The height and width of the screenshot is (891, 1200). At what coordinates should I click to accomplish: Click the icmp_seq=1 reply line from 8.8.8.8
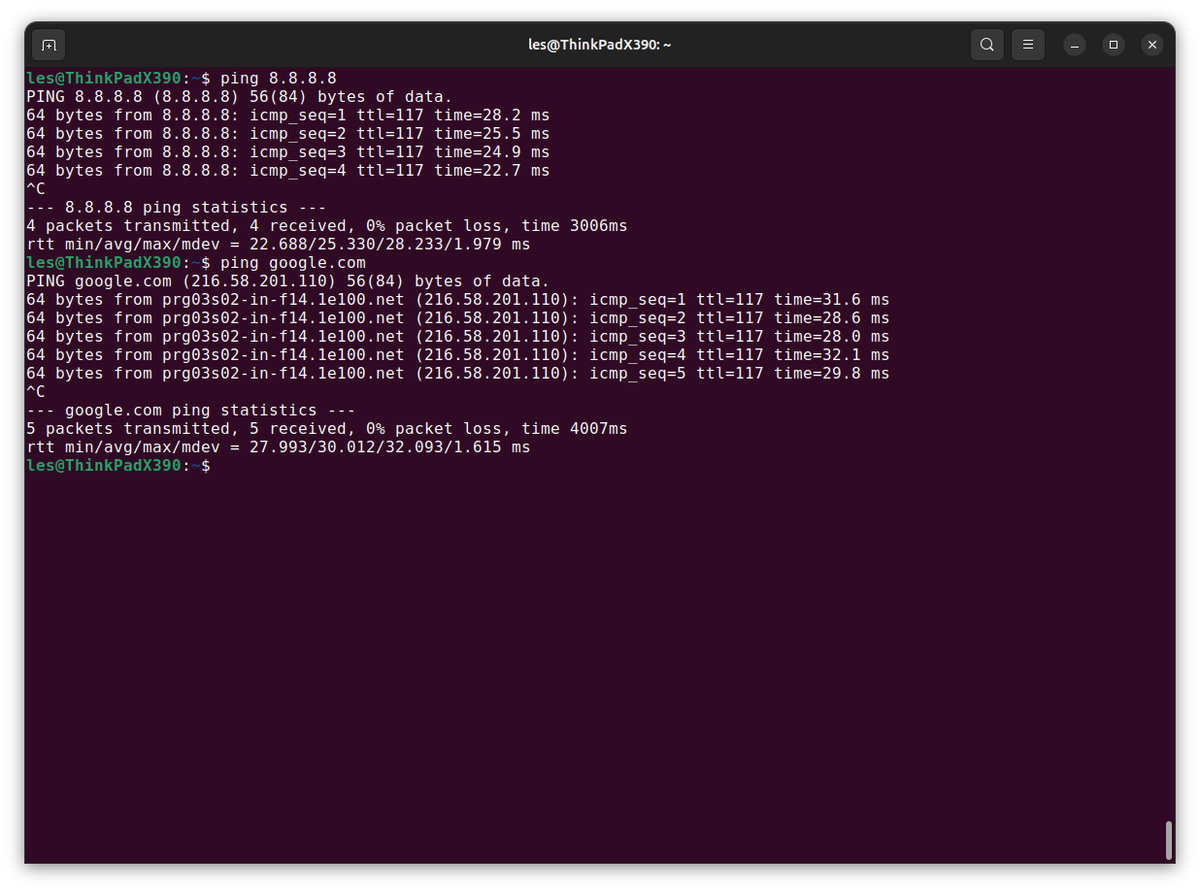286,114
